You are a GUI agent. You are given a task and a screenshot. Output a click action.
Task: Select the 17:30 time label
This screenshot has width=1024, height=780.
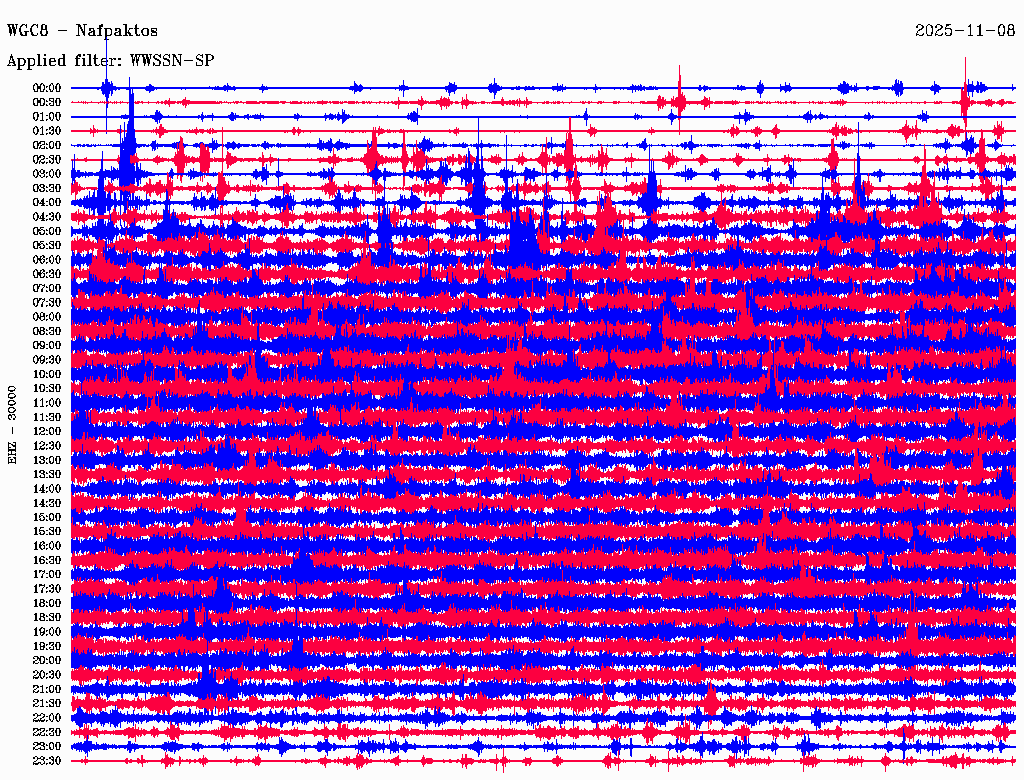click(x=47, y=589)
